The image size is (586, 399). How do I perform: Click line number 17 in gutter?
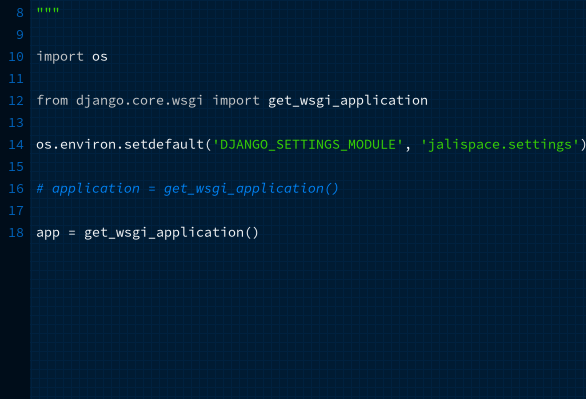point(16,211)
